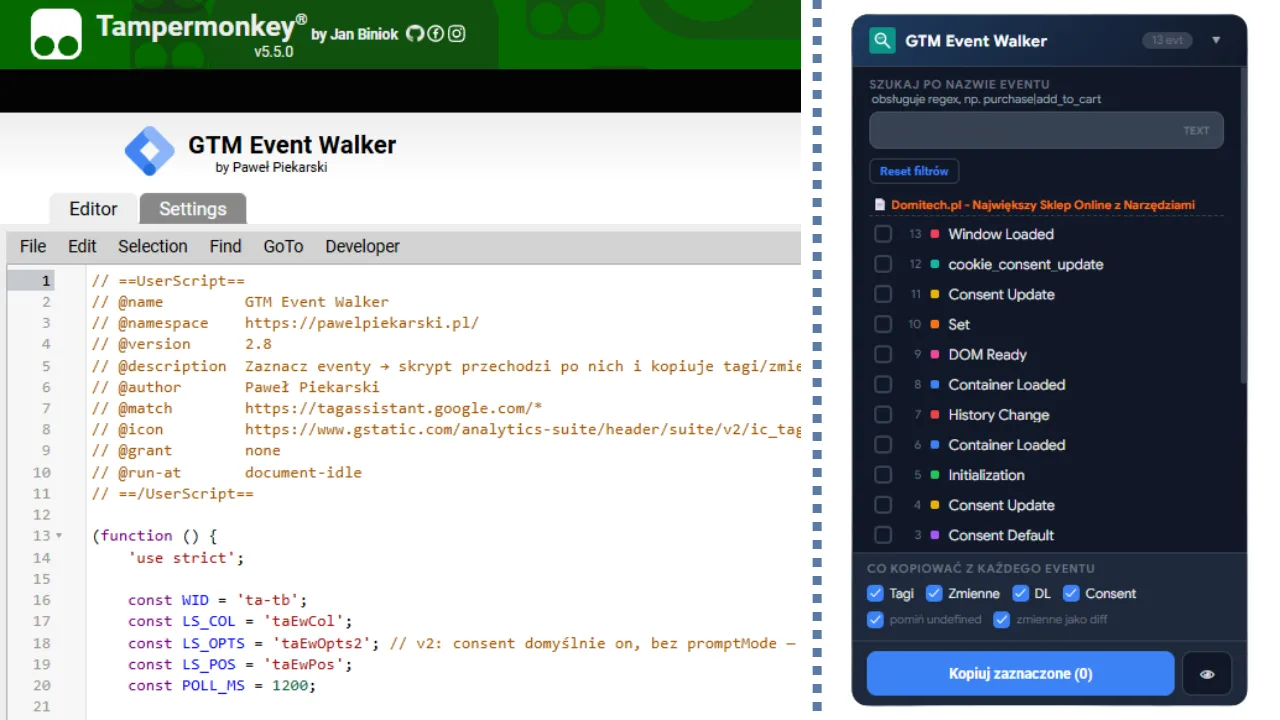1280x720 pixels.
Task: Click the 'Initialization' event name
Action: coord(986,475)
